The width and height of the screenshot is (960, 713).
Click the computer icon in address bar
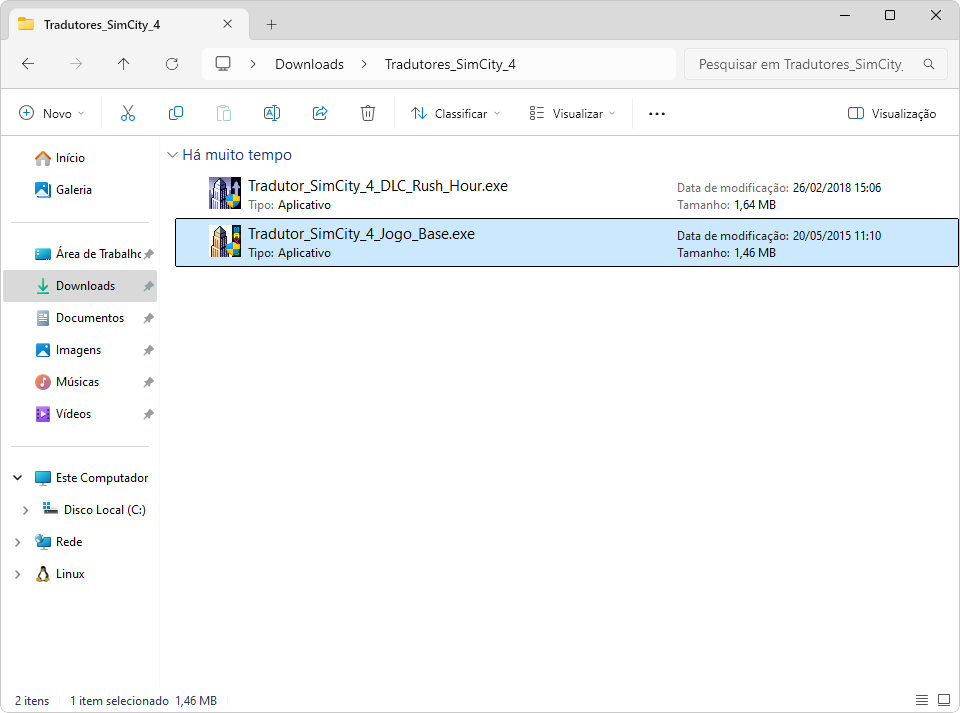(223, 64)
